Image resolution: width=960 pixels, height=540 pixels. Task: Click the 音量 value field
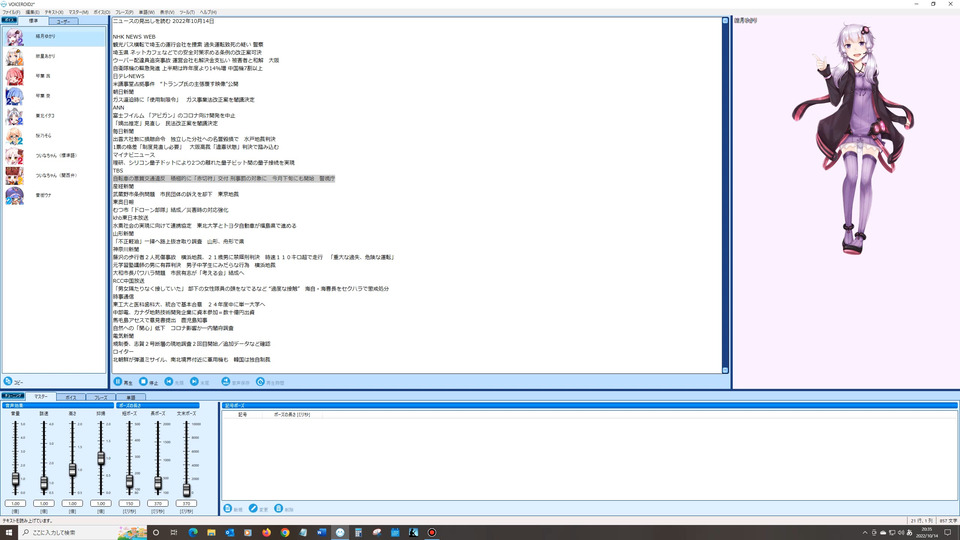tap(15, 503)
